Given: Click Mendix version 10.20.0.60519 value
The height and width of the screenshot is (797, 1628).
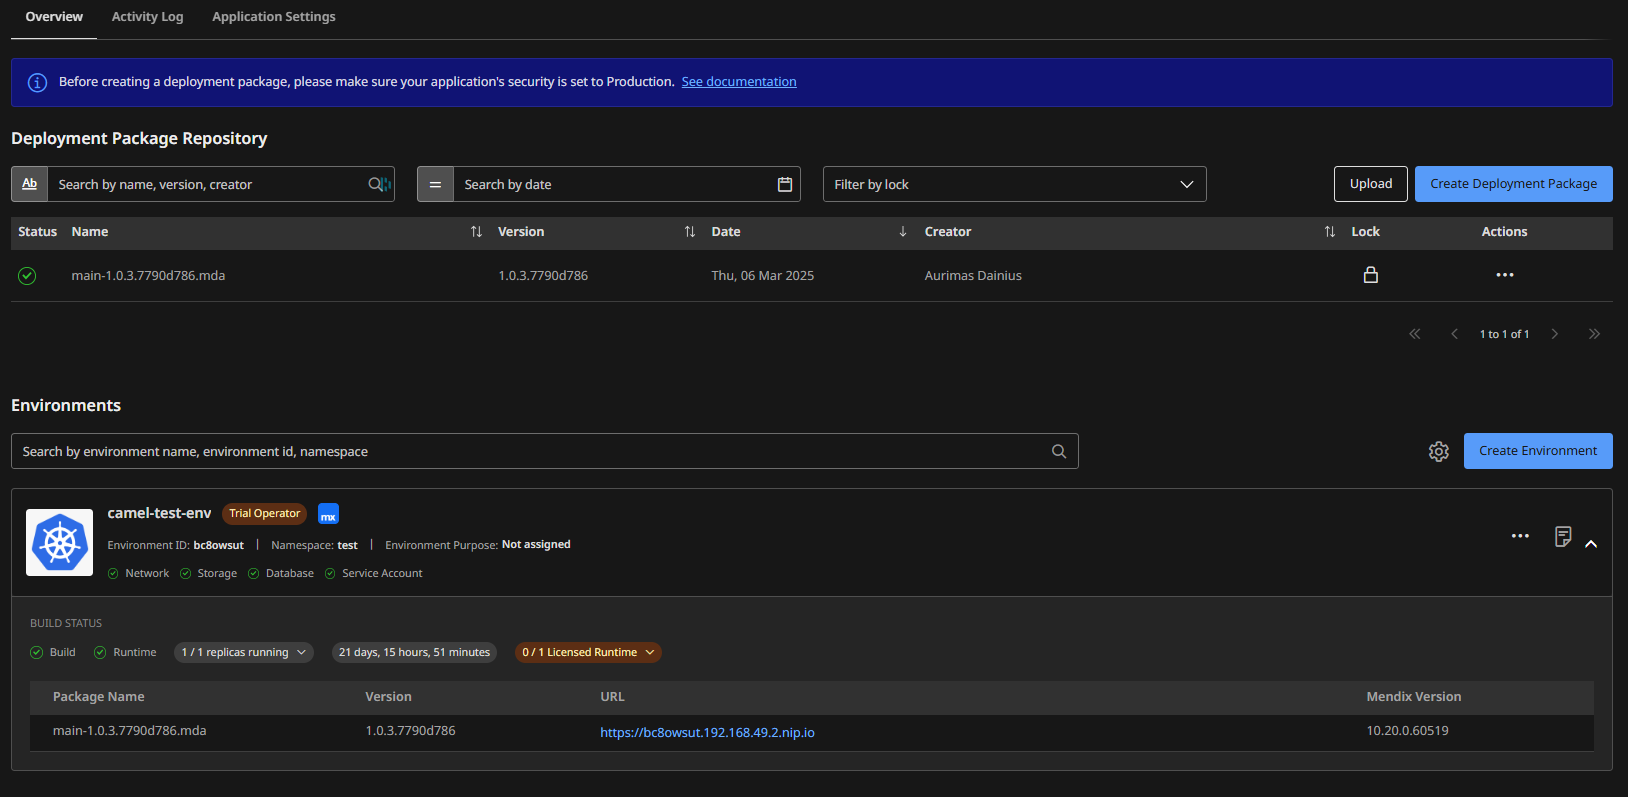Looking at the screenshot, I should pos(1407,731).
